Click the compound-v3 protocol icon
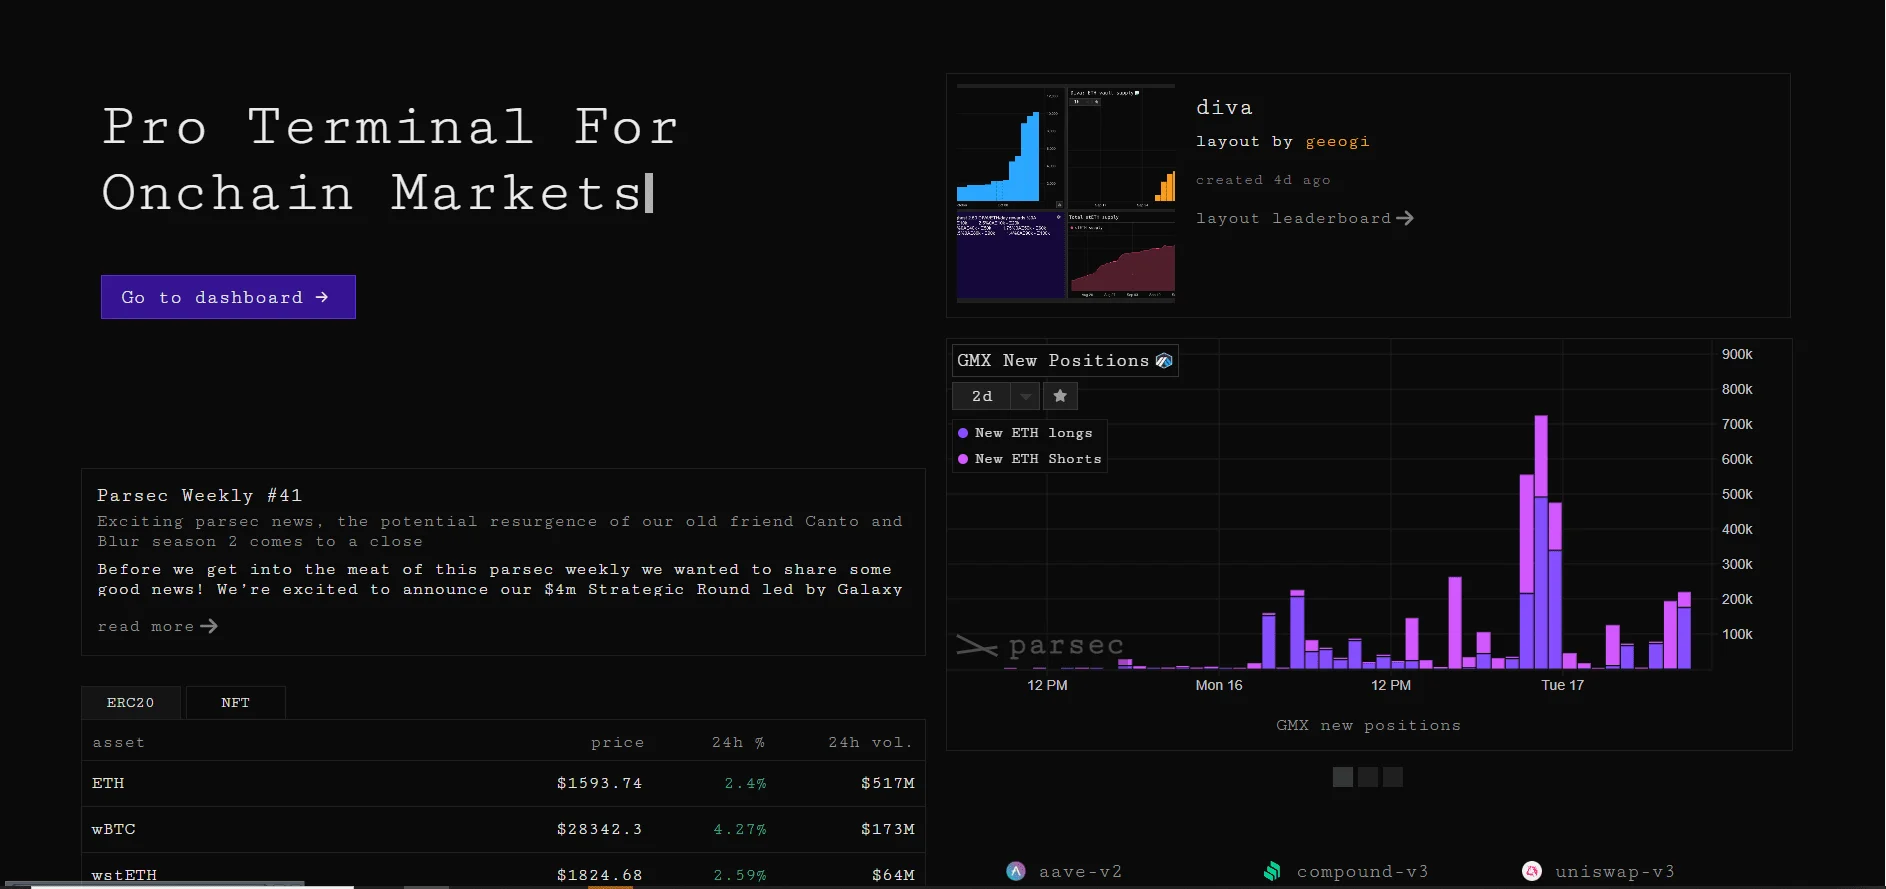This screenshot has width=1886, height=889. tap(1272, 871)
